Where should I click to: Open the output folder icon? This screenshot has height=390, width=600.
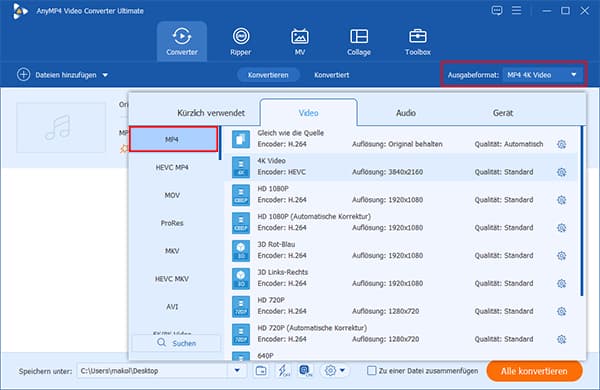(261, 370)
